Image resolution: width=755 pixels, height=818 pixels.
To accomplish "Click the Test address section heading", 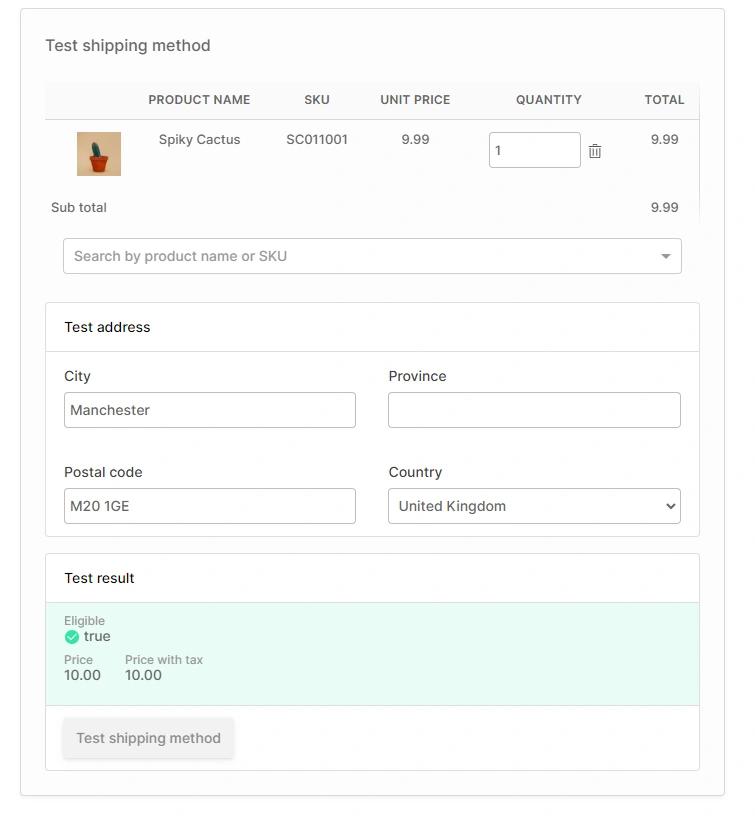I will pyautogui.click(x=107, y=327).
